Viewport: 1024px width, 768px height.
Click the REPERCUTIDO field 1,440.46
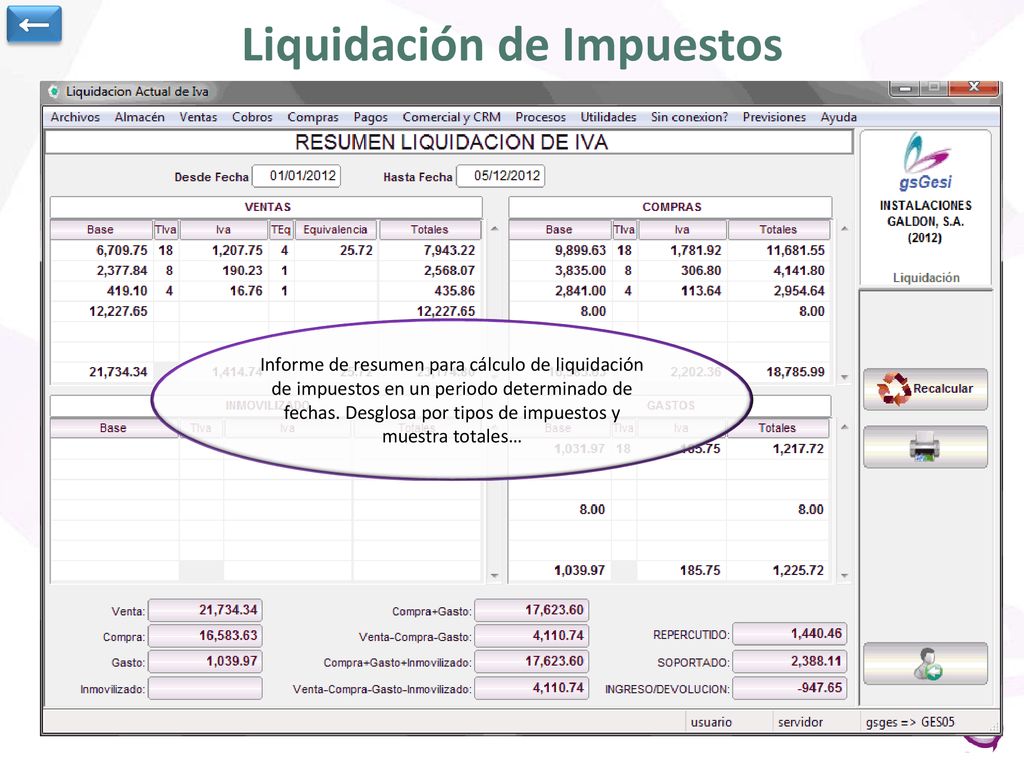point(790,633)
